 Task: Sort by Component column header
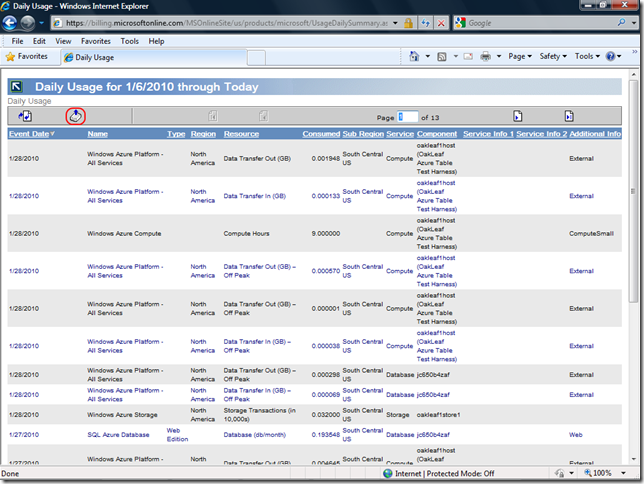click(x=437, y=134)
